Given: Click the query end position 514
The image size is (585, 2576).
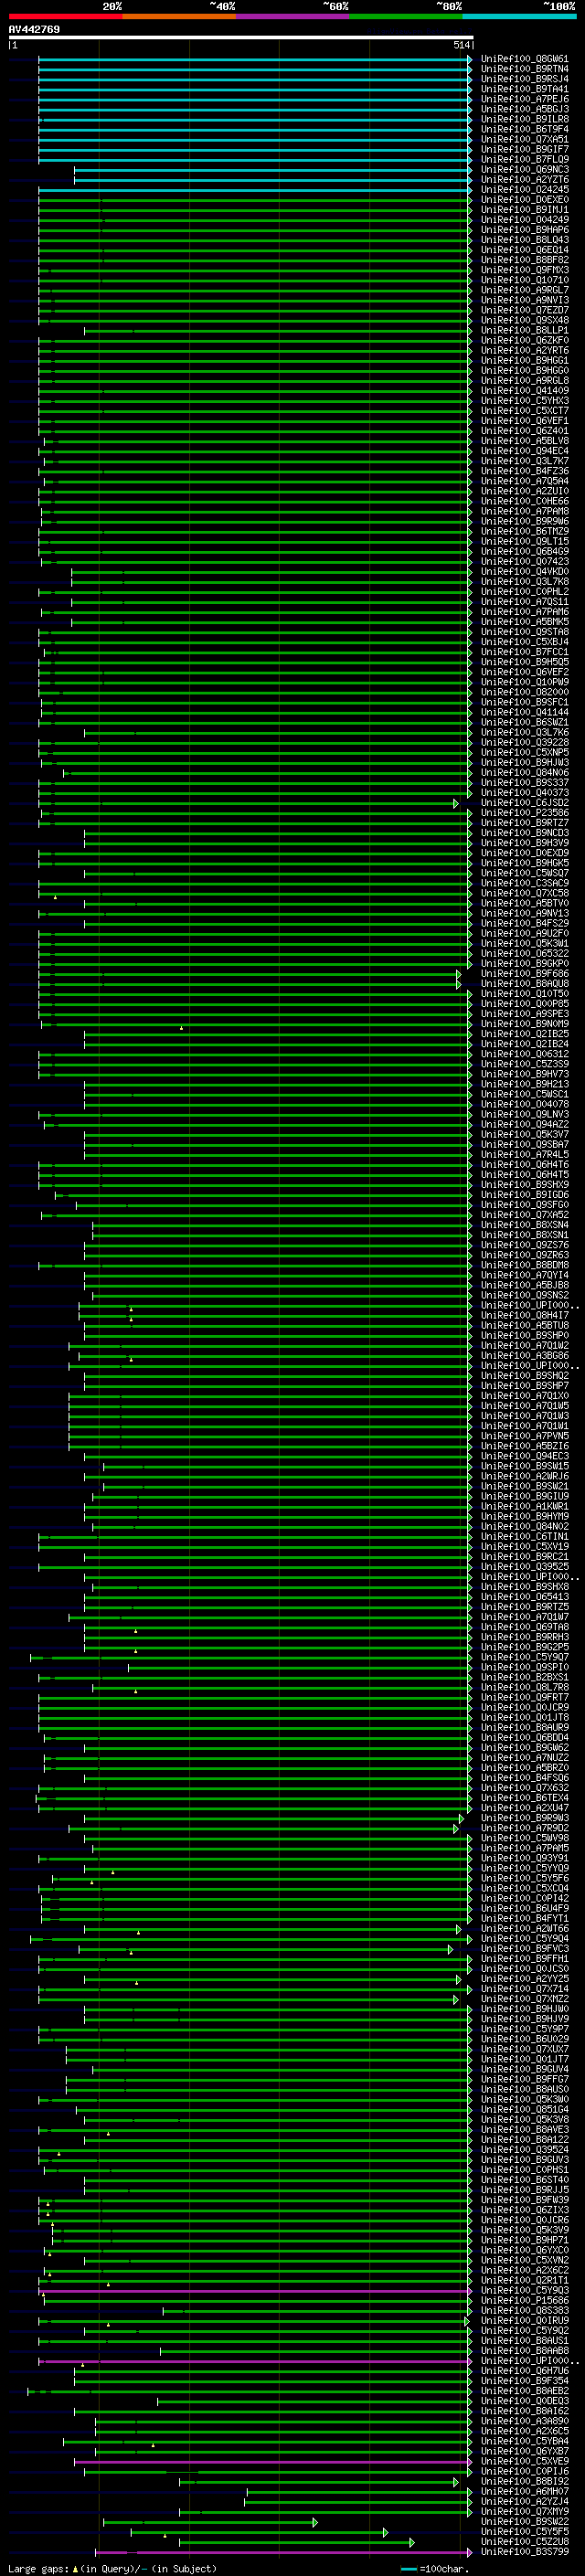Looking at the screenshot, I should (462, 45).
